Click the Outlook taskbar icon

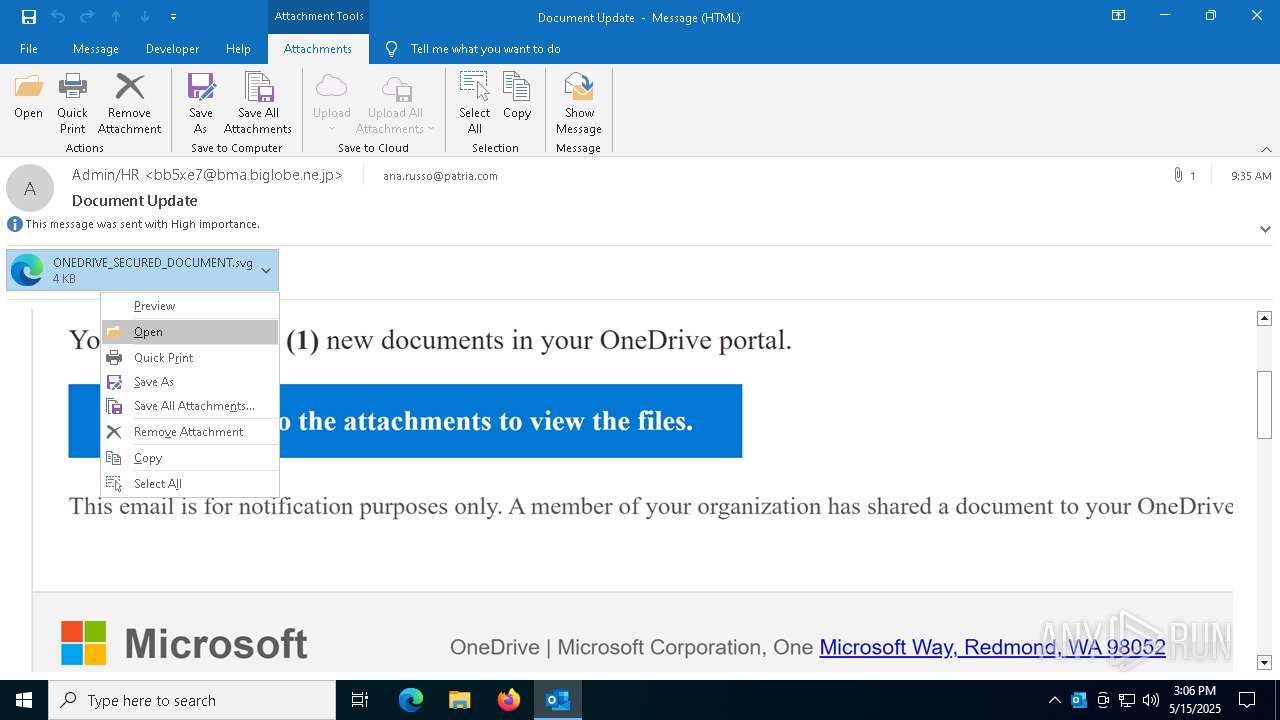coord(557,700)
